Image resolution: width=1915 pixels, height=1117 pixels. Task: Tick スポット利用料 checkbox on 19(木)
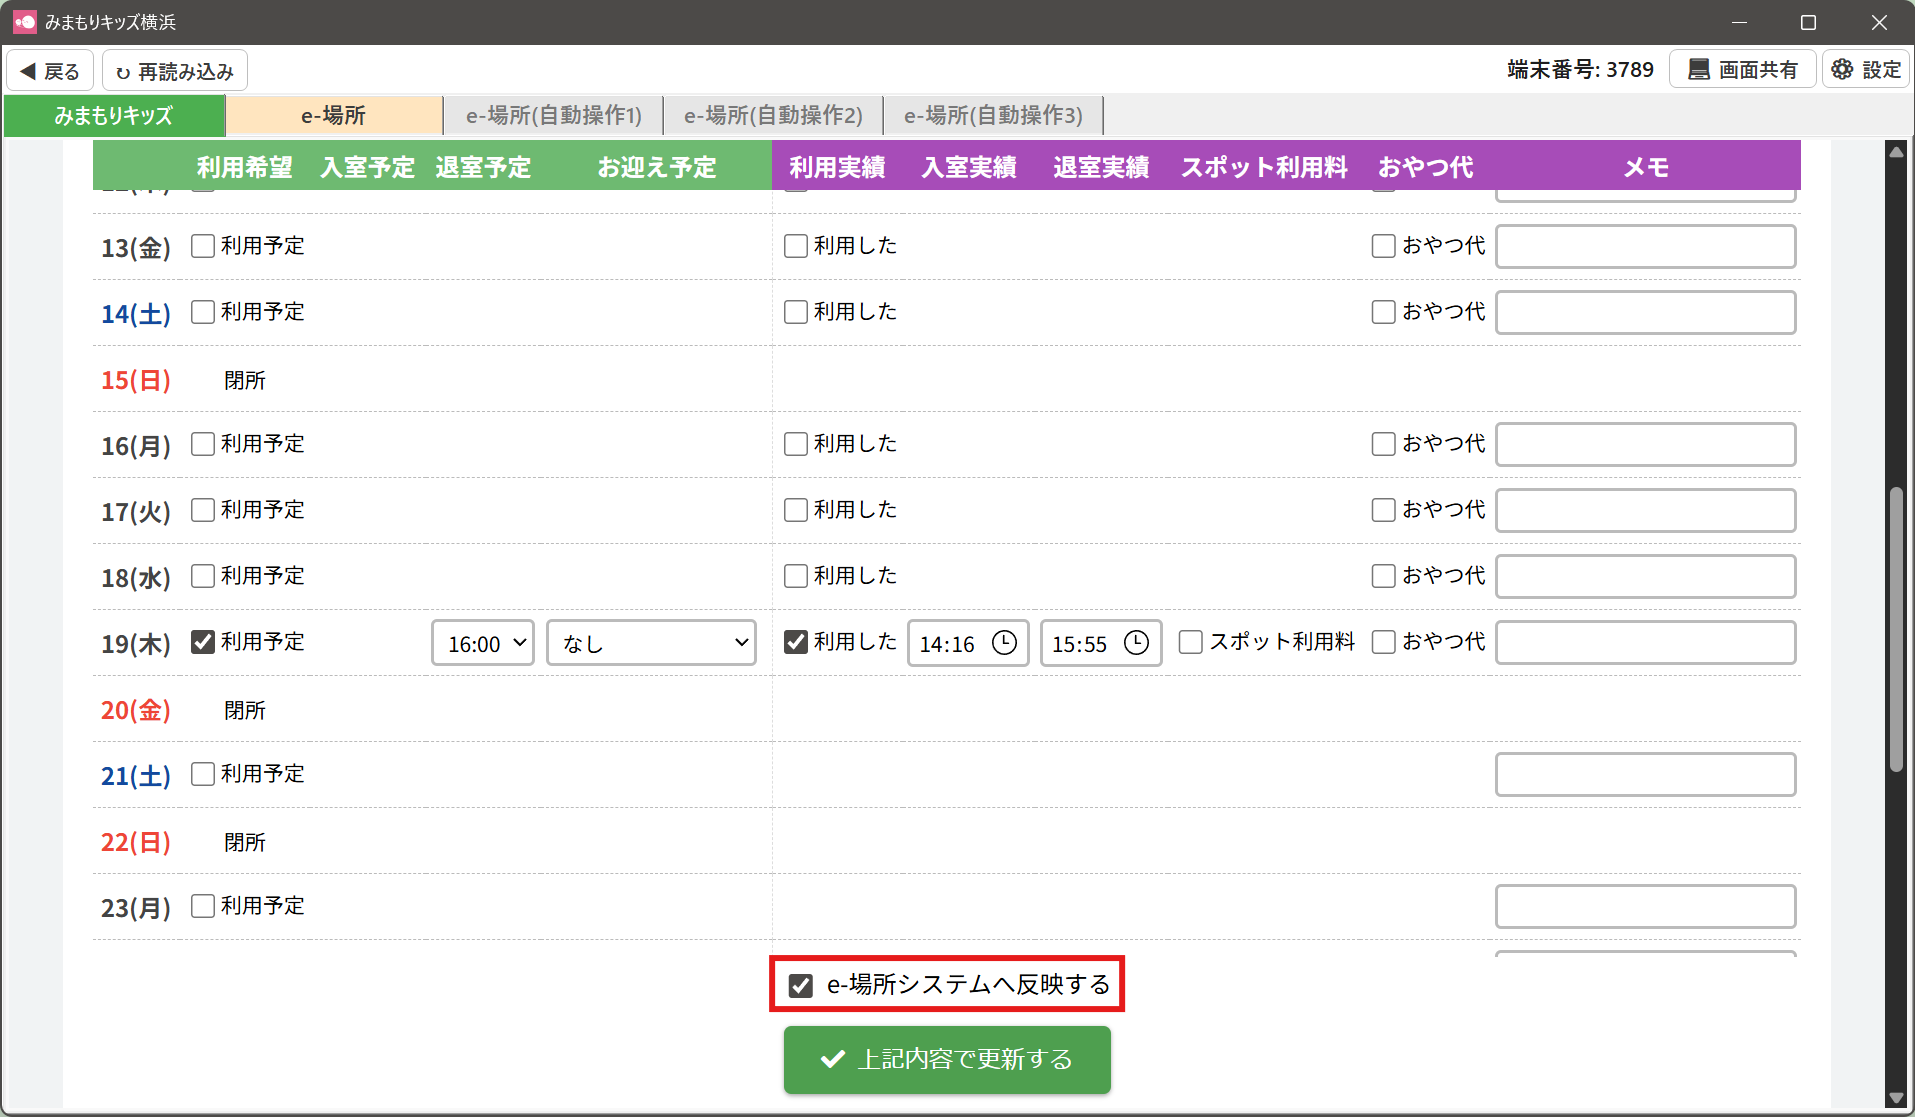pos(1190,642)
